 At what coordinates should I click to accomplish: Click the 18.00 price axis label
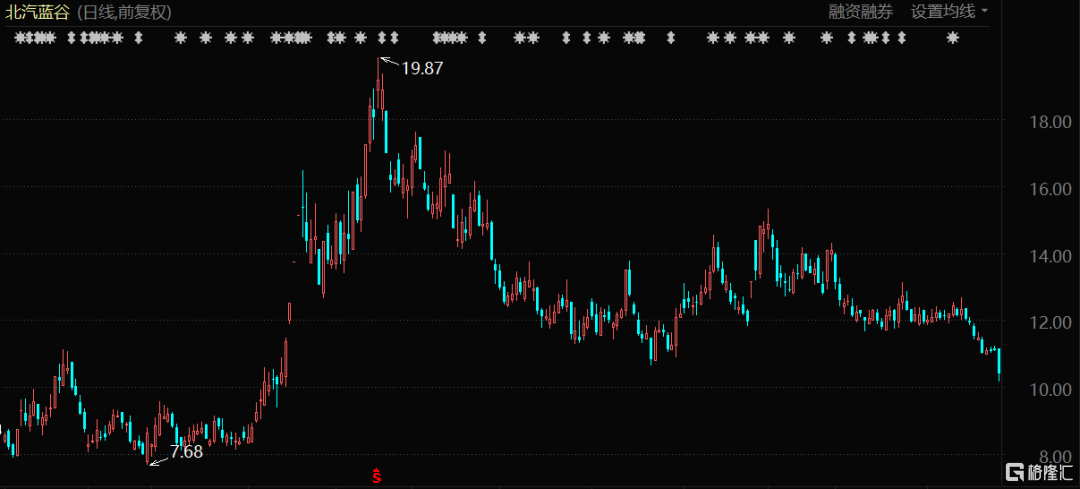pos(1048,122)
